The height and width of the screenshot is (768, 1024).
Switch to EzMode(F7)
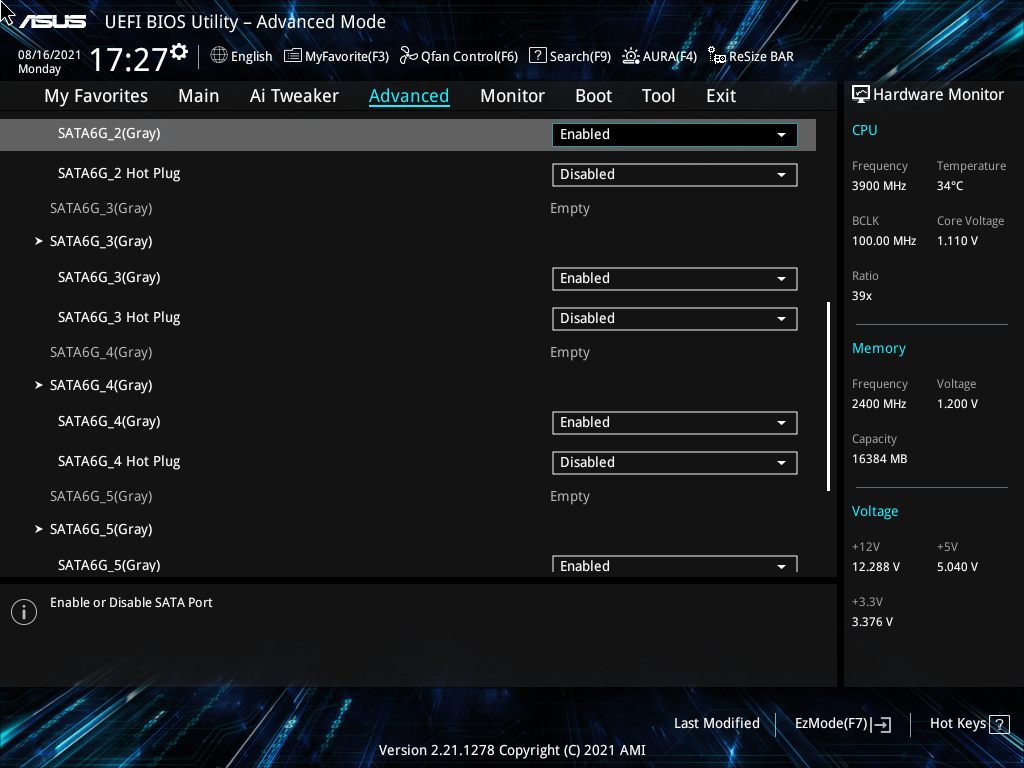click(842, 724)
